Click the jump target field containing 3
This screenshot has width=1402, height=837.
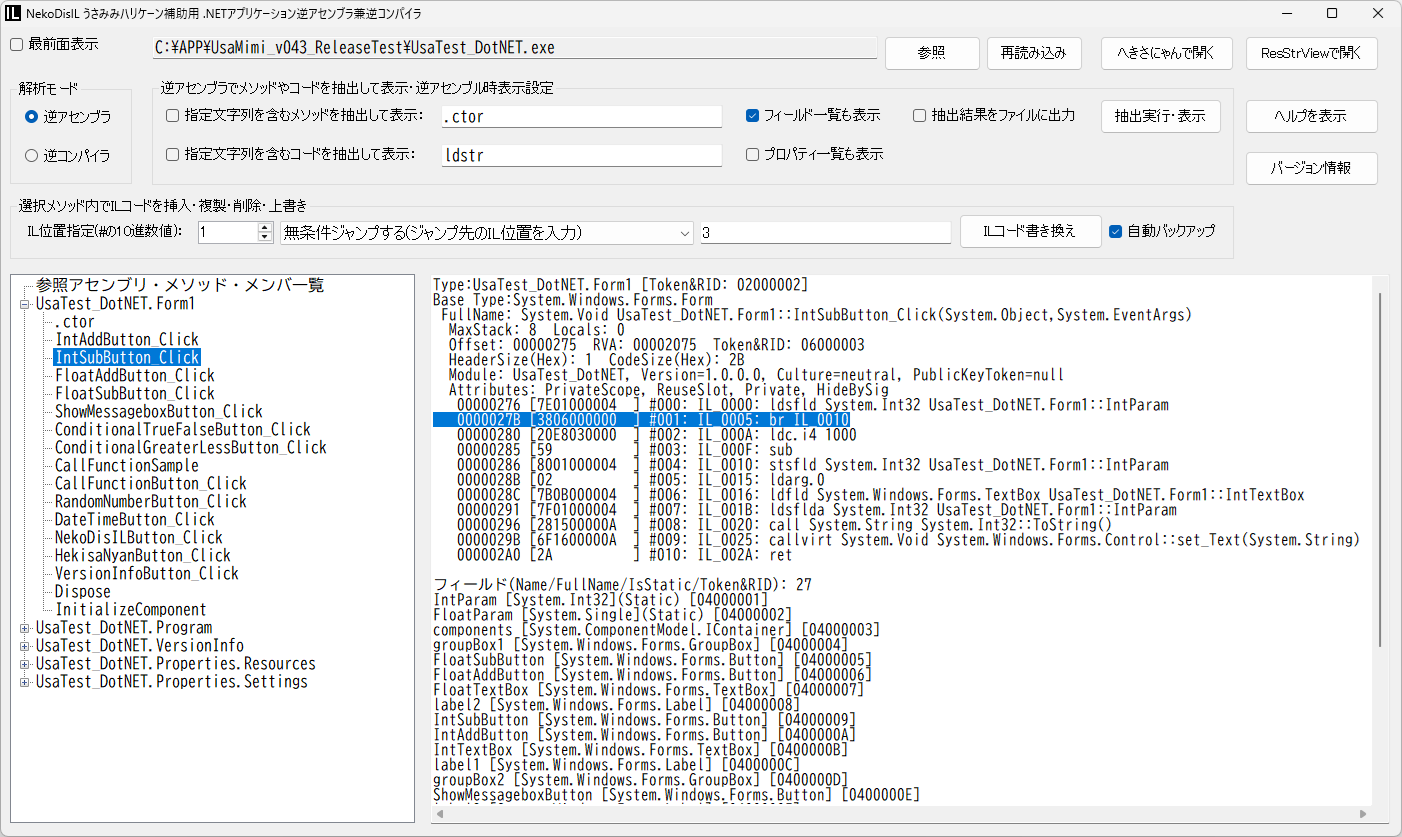click(825, 233)
